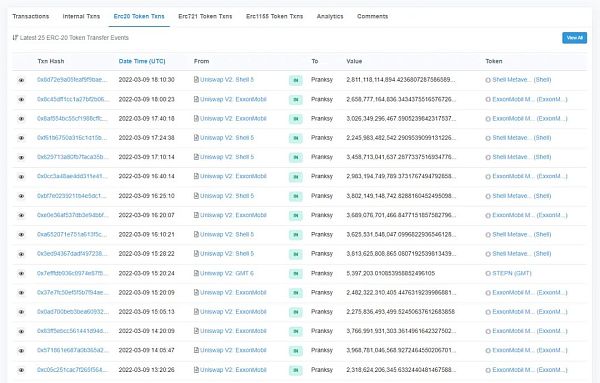Click IN badge on 18:00:23 ExxonMobil row
The image size is (600, 383).
(296, 100)
